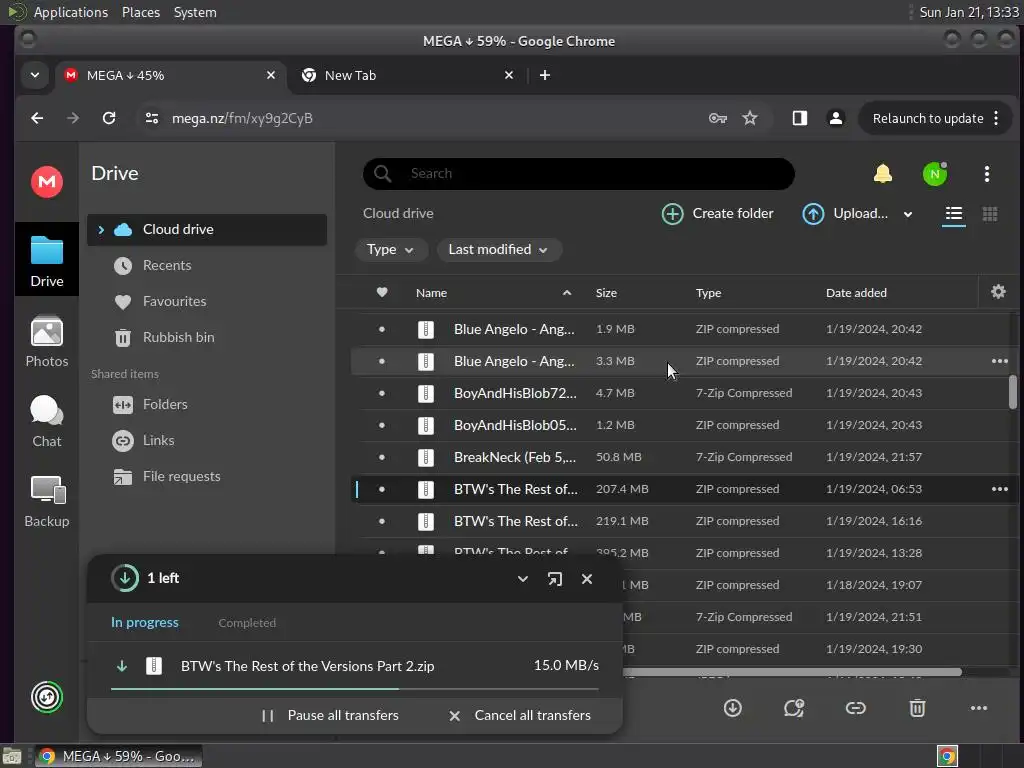Pause all transfers
The image size is (1024, 768).
tap(330, 716)
